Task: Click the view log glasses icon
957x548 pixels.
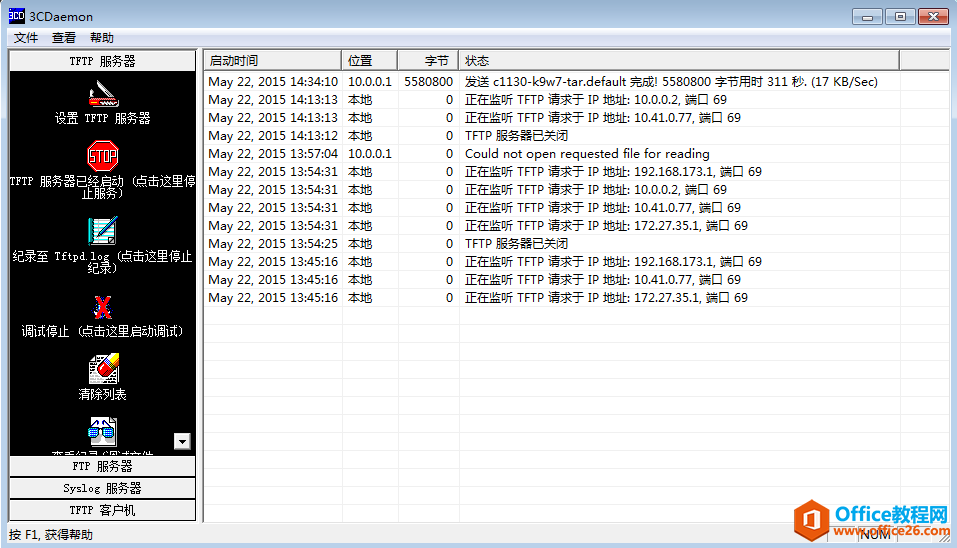Action: [102, 432]
